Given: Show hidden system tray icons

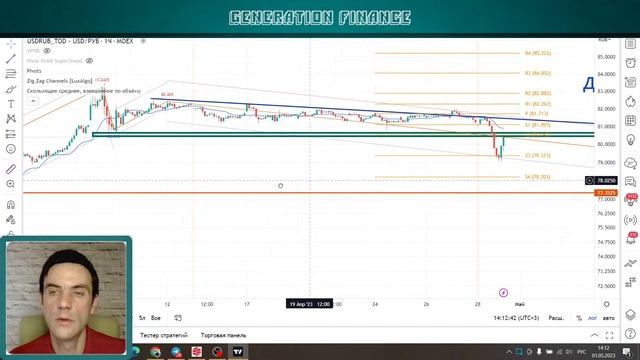Looking at the screenshot, I should [509, 351].
